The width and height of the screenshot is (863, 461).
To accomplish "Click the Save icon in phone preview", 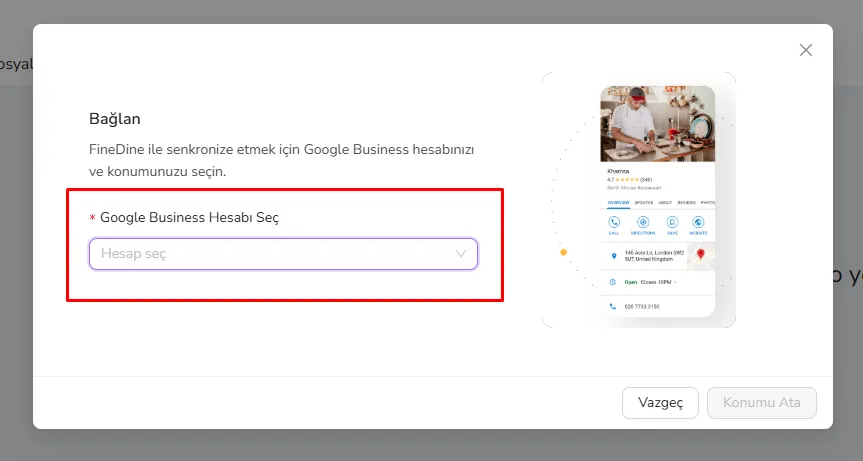I will [x=672, y=222].
